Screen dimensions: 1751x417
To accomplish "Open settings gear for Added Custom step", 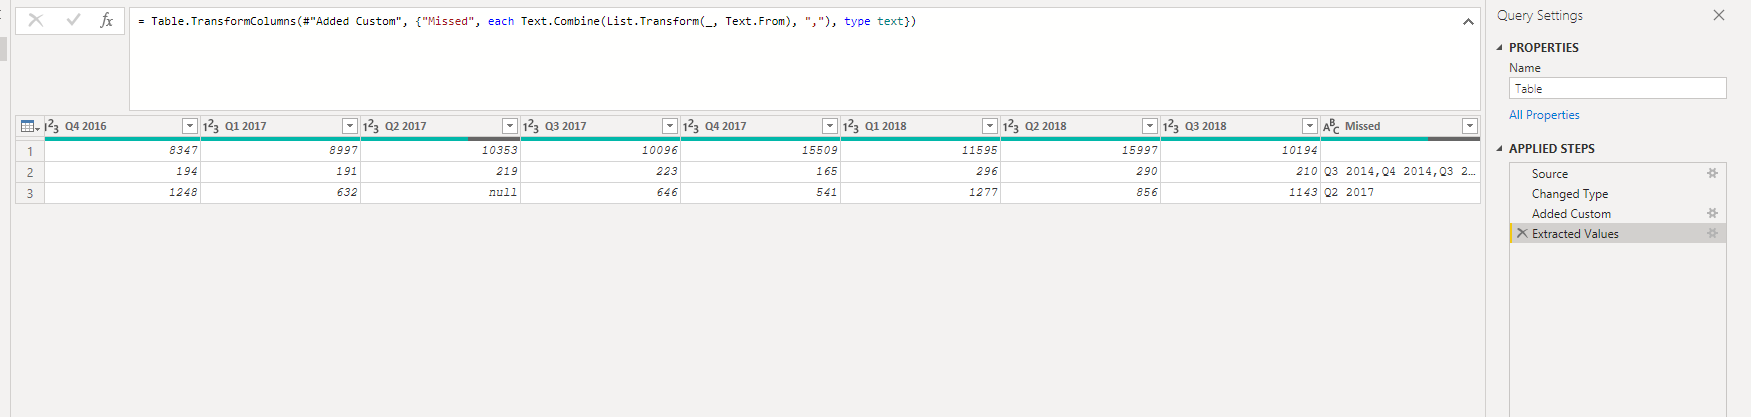I will point(1712,213).
